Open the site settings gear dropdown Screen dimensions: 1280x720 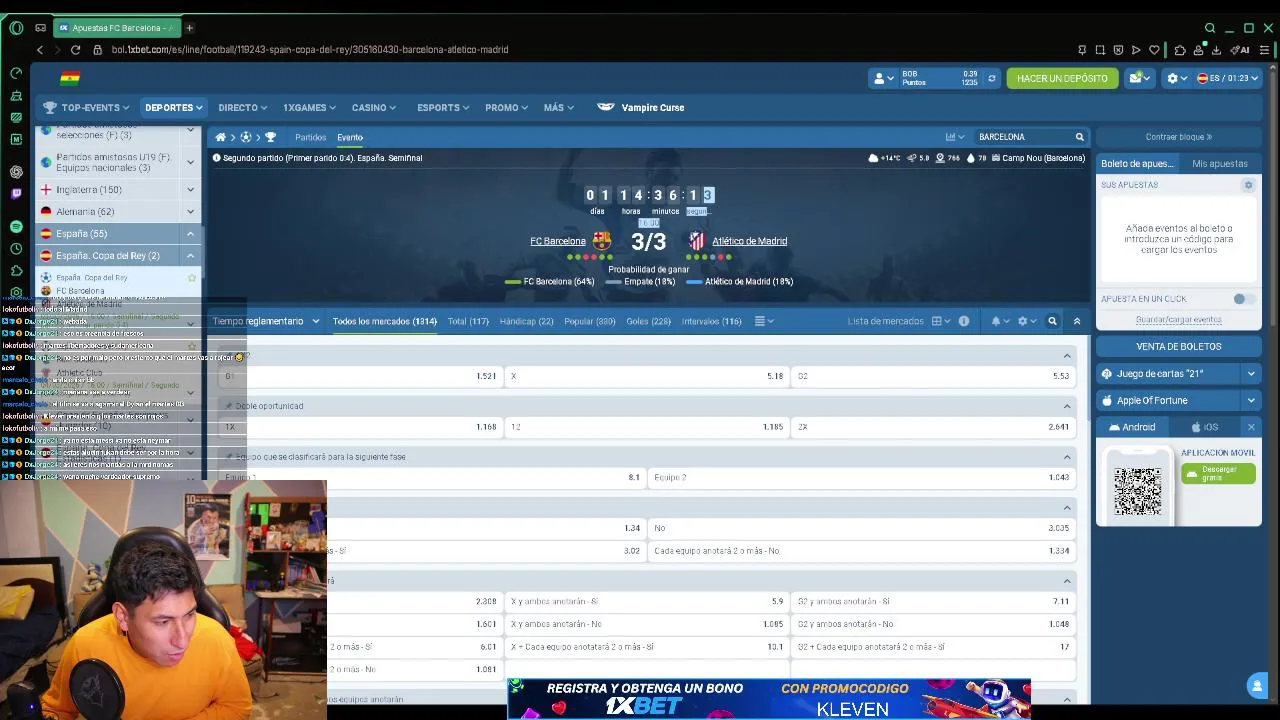tap(1176, 78)
